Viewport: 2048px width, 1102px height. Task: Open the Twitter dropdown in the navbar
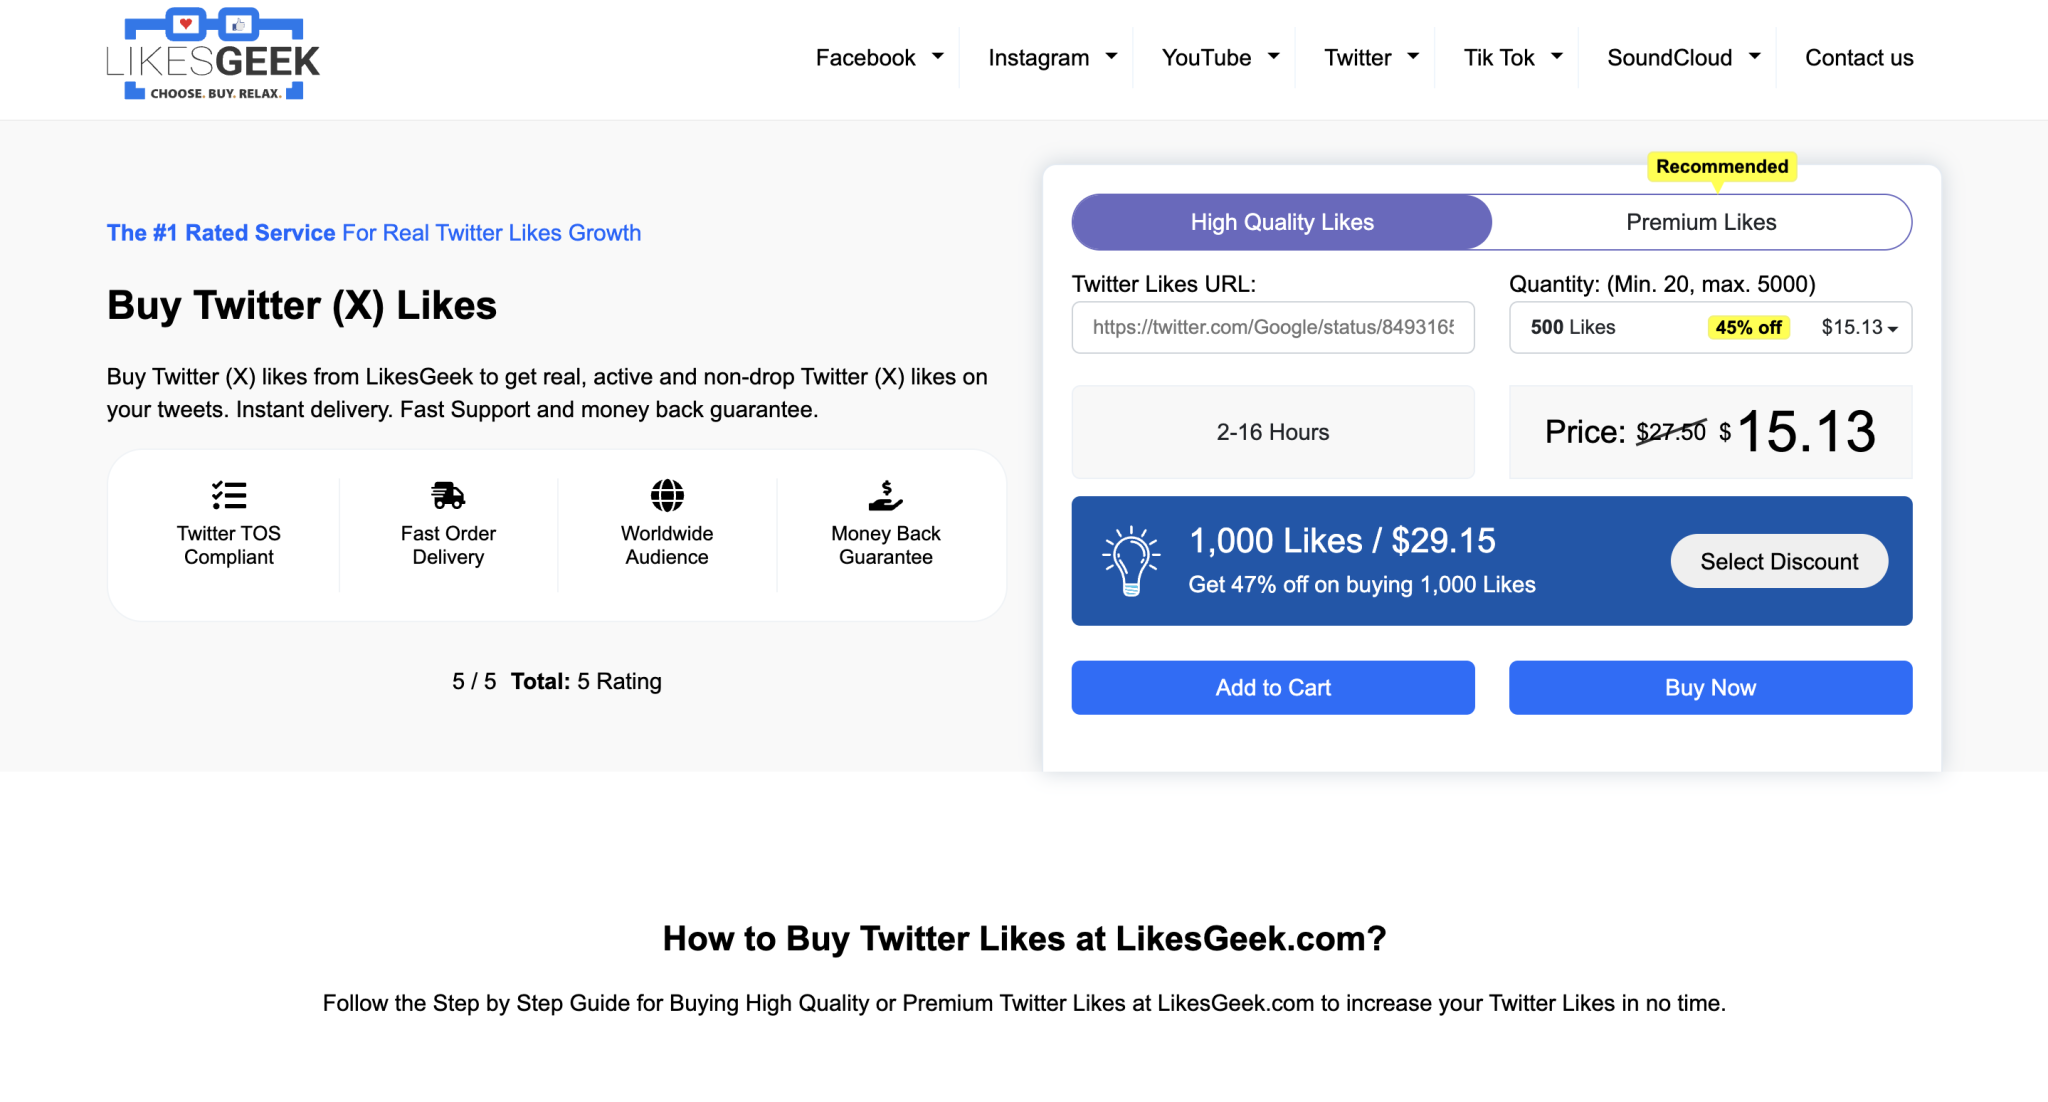[x=1368, y=57]
